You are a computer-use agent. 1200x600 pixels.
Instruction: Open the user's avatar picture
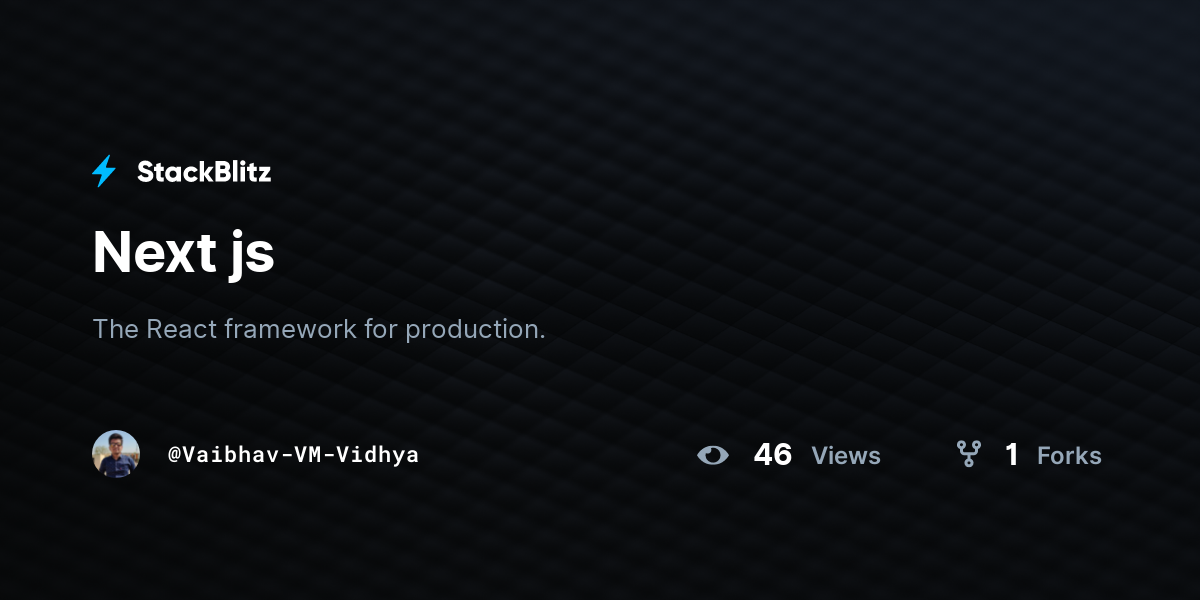(x=116, y=454)
